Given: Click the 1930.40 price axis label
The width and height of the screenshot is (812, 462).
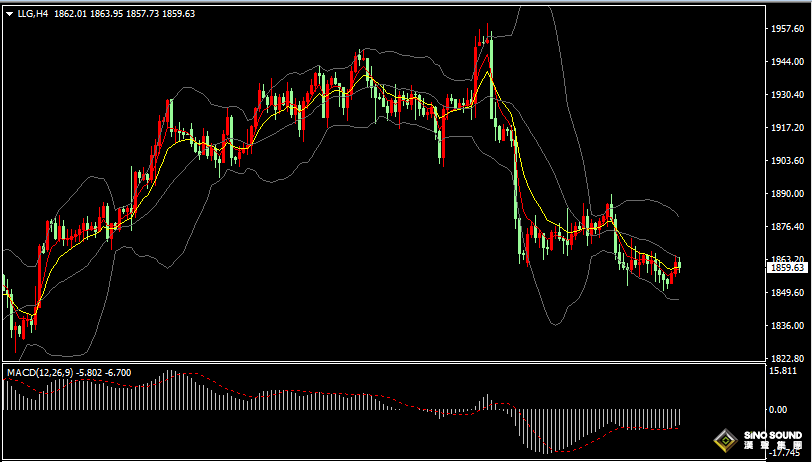Looking at the screenshot, I should (x=788, y=95).
